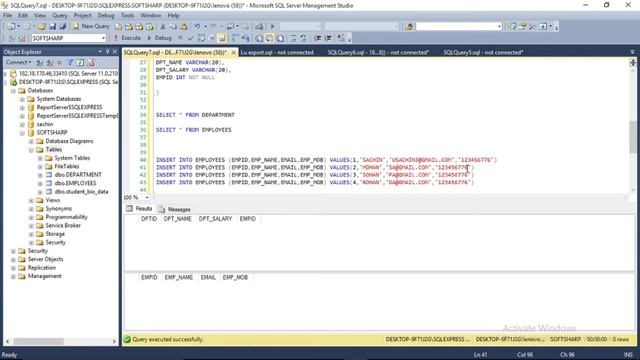The width and height of the screenshot is (640, 360).
Task: Click the New Project icon
Action: click(11, 26)
